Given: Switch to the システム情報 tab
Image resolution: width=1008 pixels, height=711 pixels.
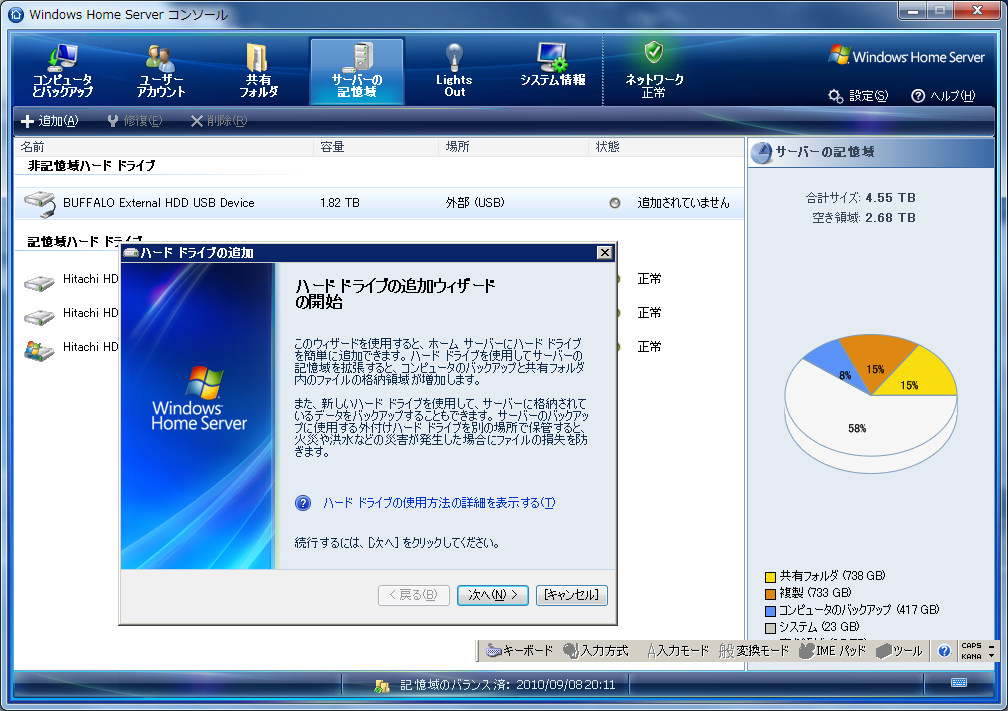Looking at the screenshot, I should 552,66.
